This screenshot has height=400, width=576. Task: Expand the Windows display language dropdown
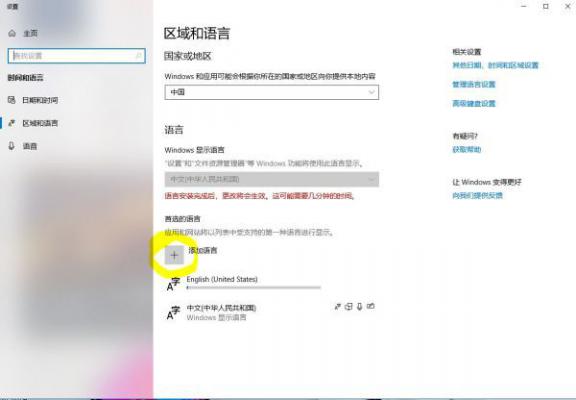coord(271,179)
